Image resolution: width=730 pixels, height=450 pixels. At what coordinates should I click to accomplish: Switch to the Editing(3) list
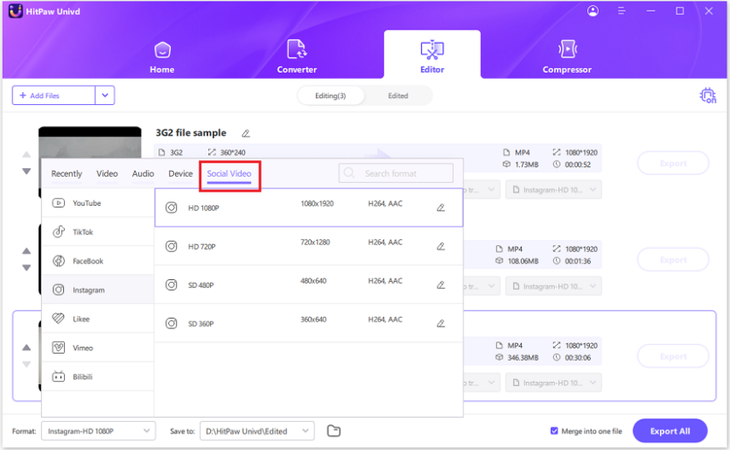pos(330,95)
